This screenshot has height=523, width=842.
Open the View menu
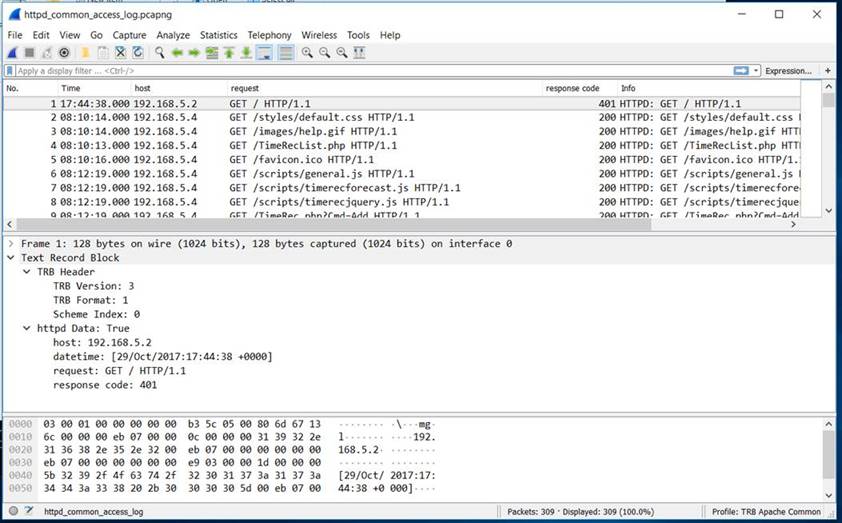click(70, 35)
